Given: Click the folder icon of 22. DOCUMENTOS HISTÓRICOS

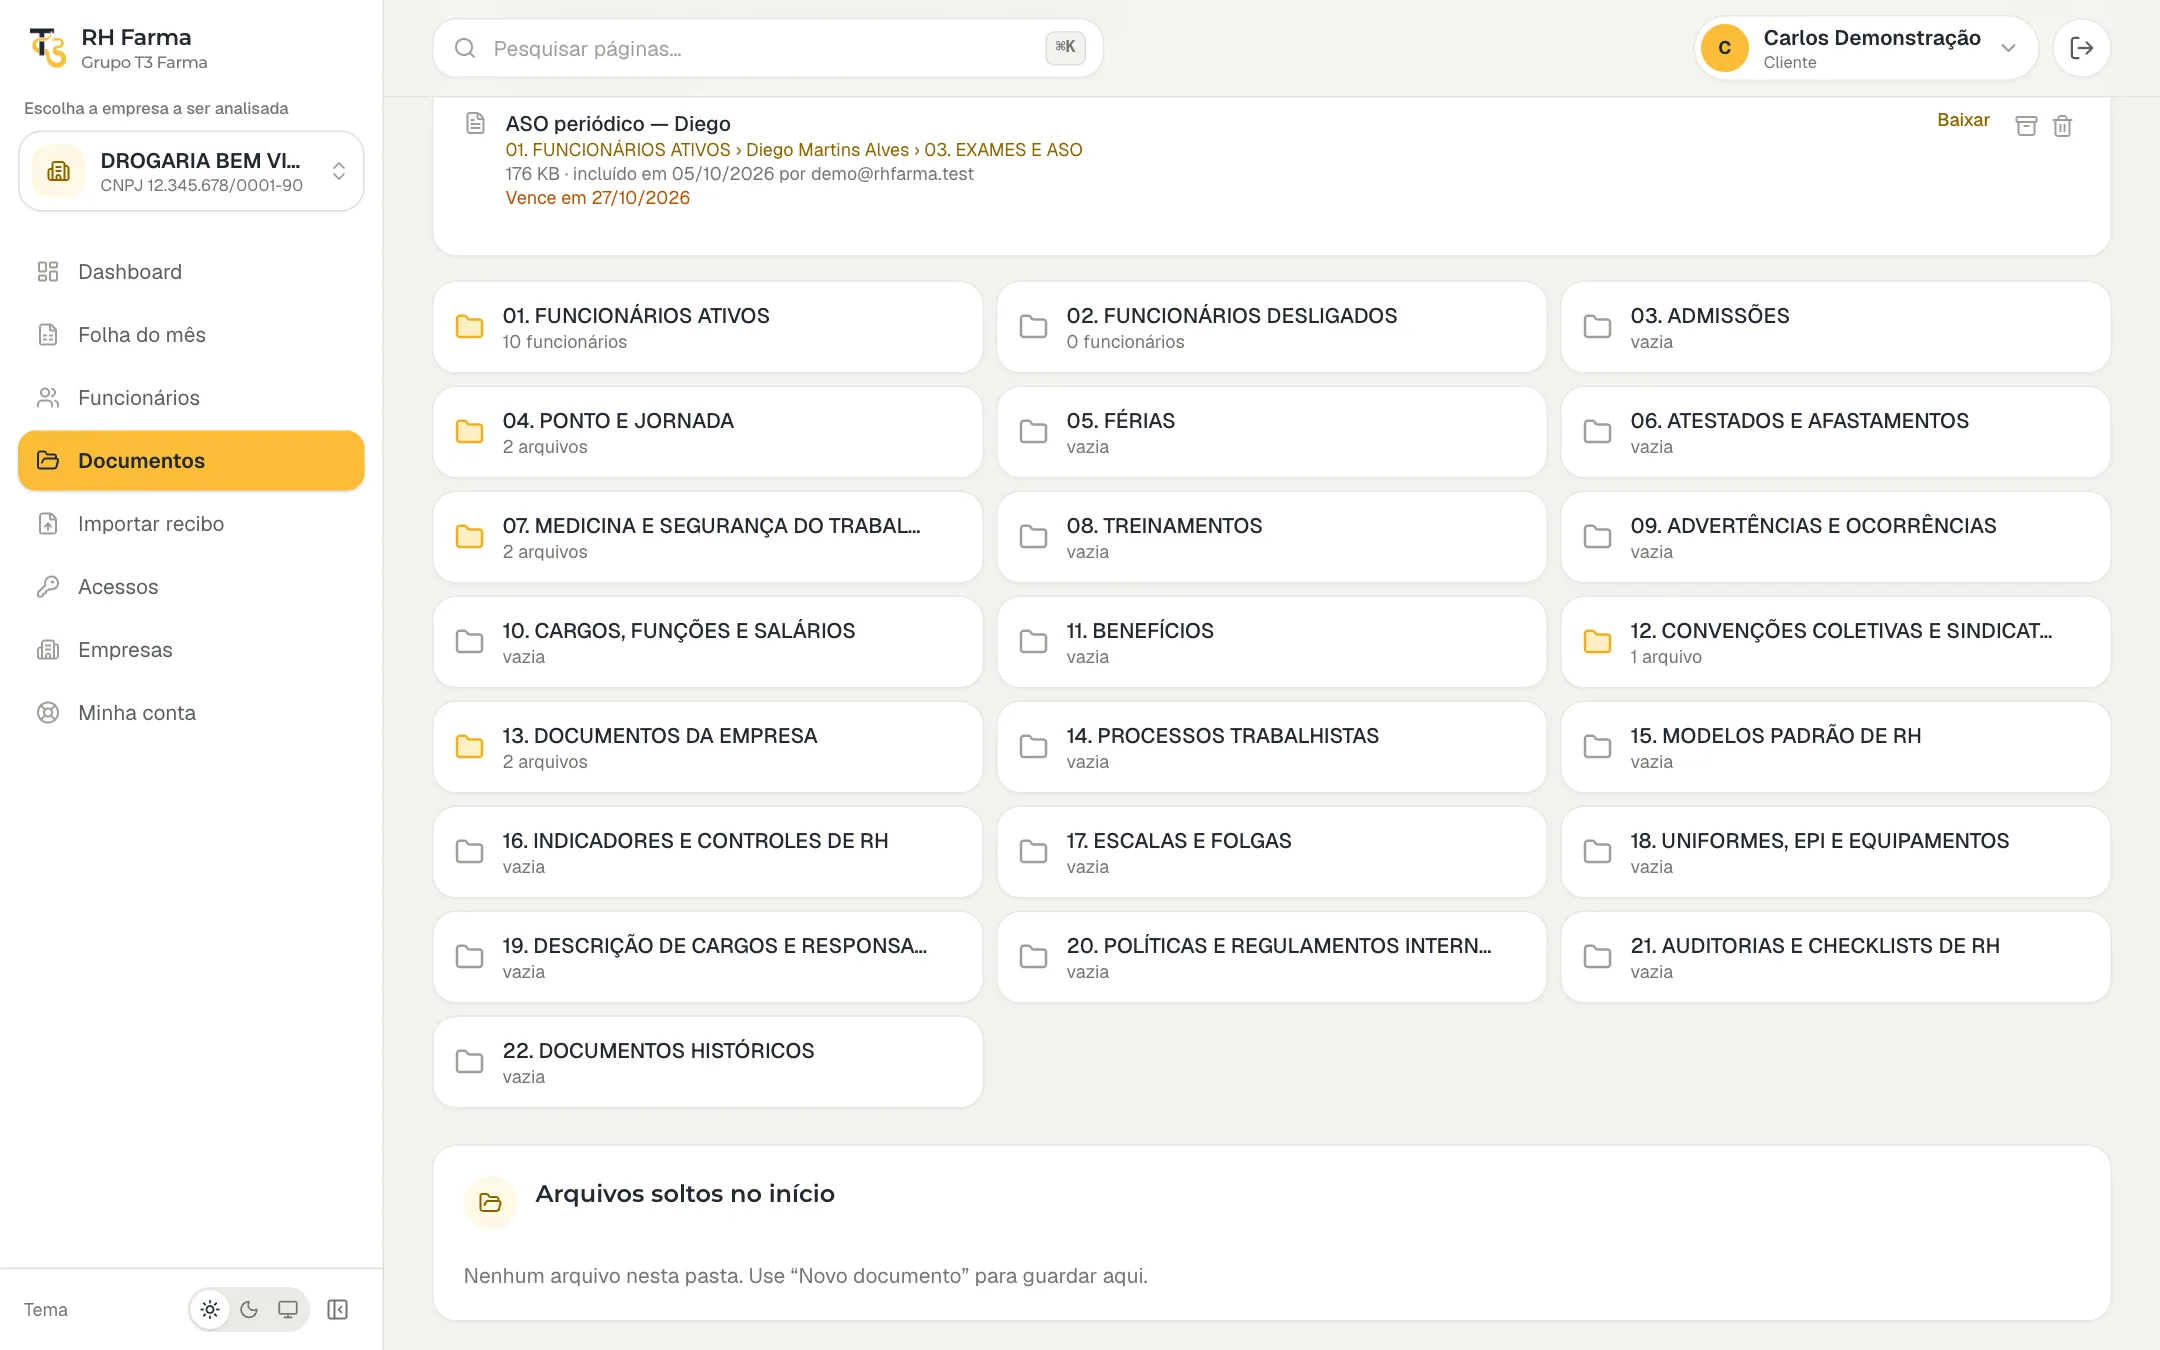Looking at the screenshot, I should click(x=469, y=1062).
